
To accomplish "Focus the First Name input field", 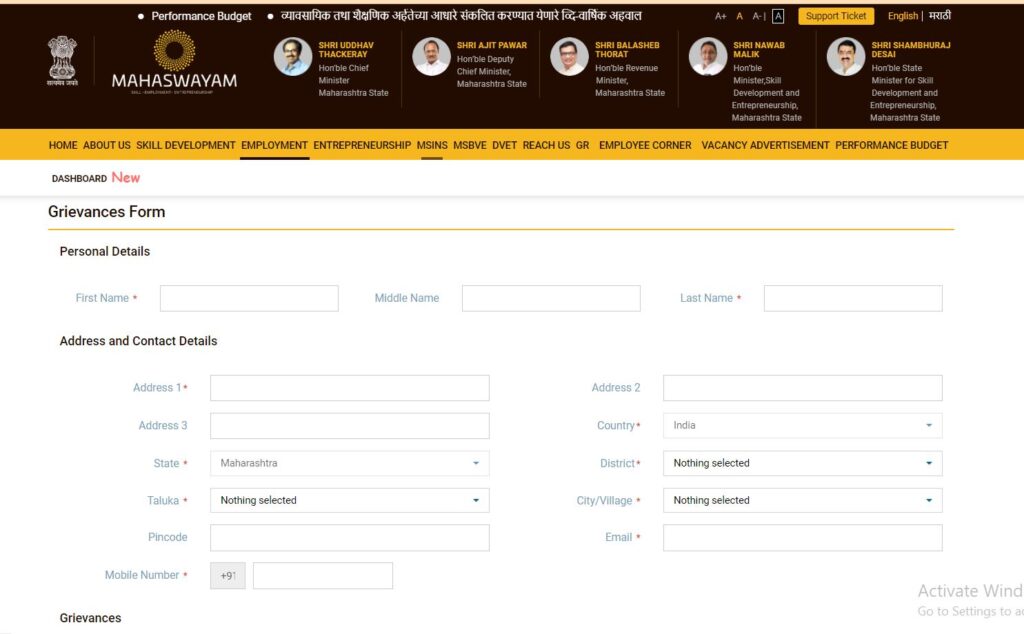I will [x=249, y=298].
